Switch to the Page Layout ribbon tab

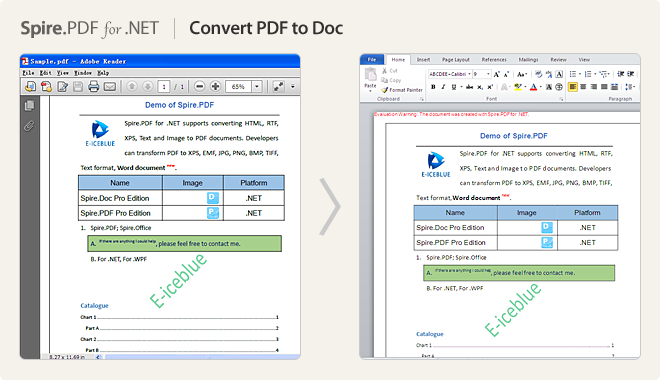click(455, 60)
